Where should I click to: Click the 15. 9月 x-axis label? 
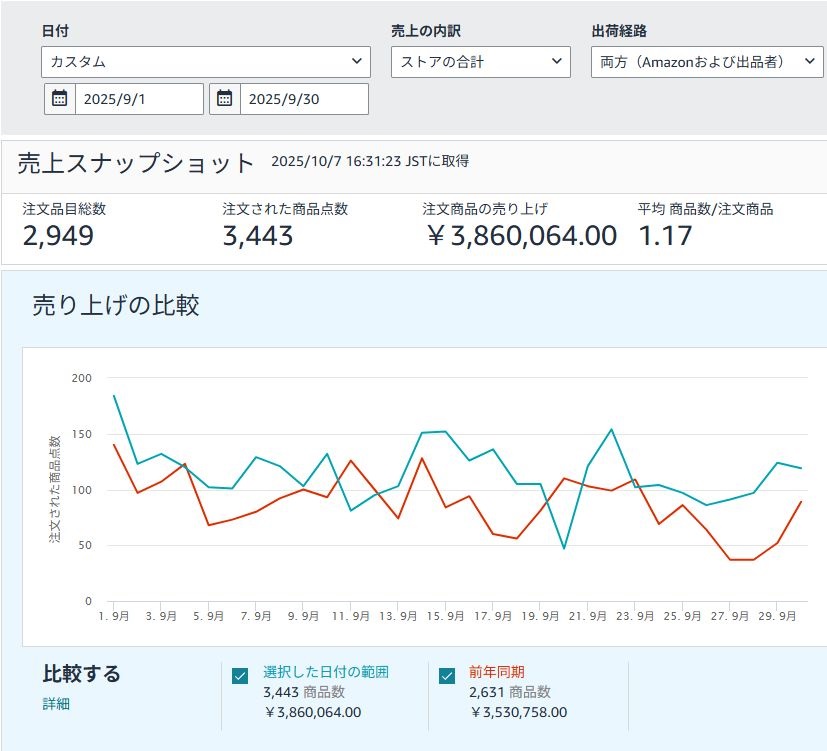(445, 617)
